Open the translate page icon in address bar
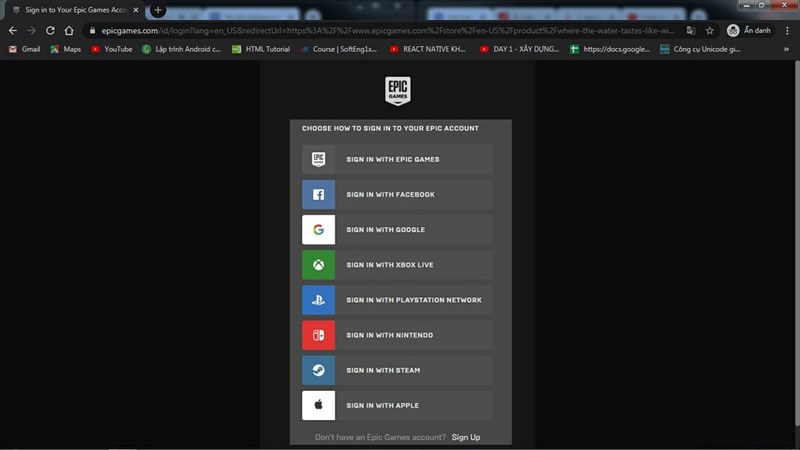Image resolution: width=800 pixels, height=450 pixels. (691, 31)
